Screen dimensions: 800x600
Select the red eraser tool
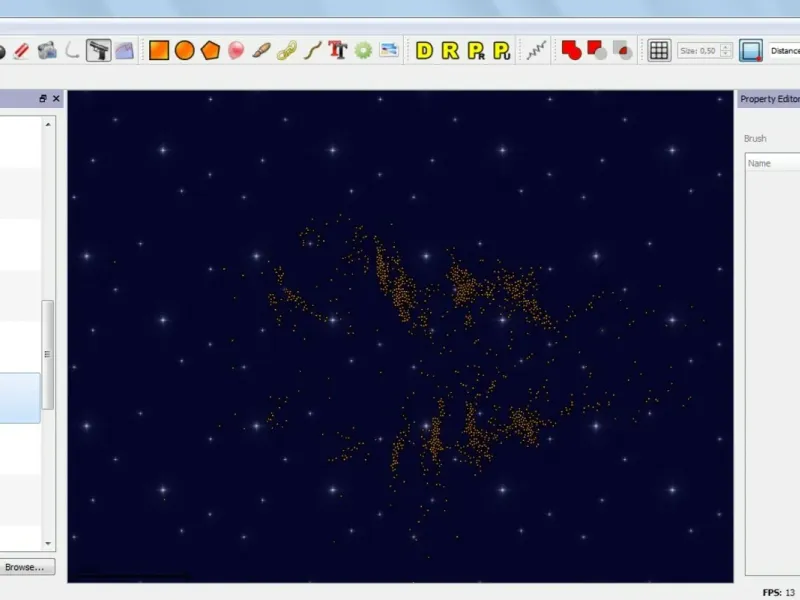21,51
